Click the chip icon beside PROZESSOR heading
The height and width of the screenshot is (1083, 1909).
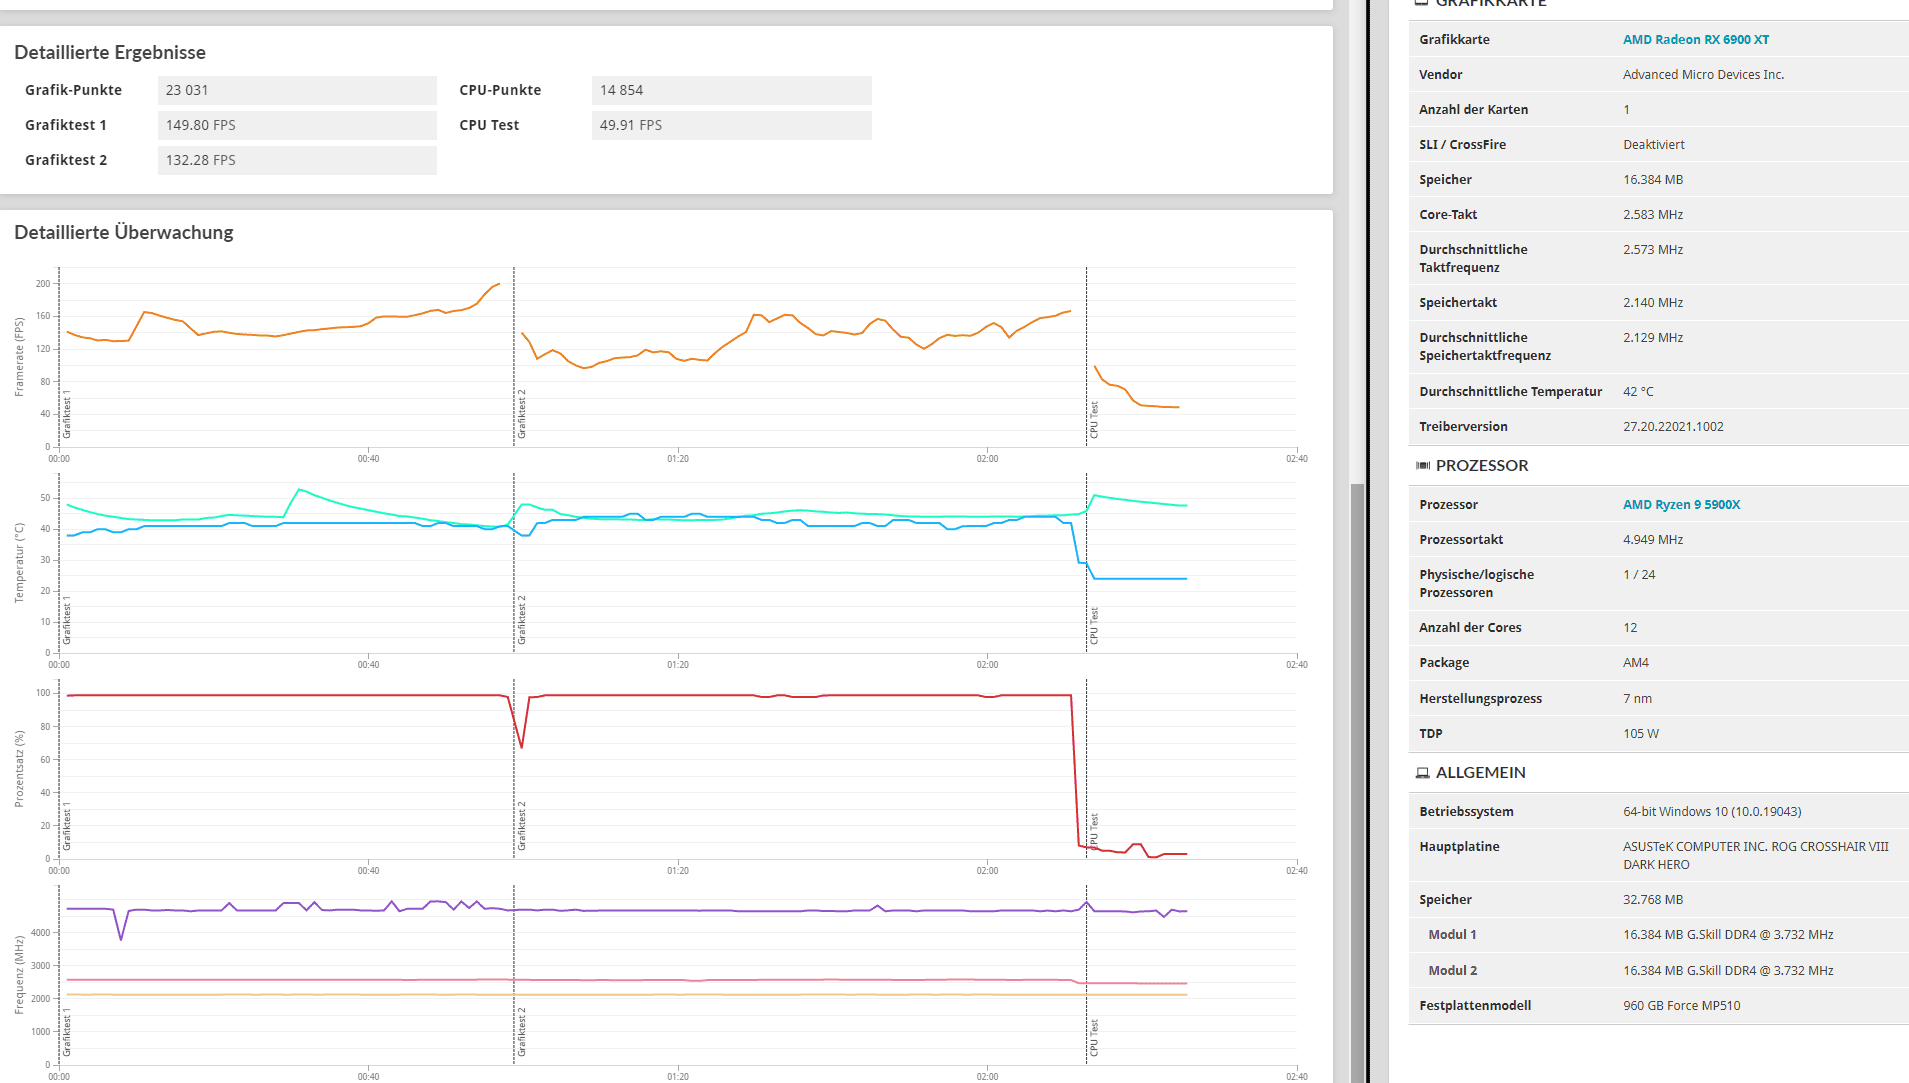pyautogui.click(x=1422, y=466)
